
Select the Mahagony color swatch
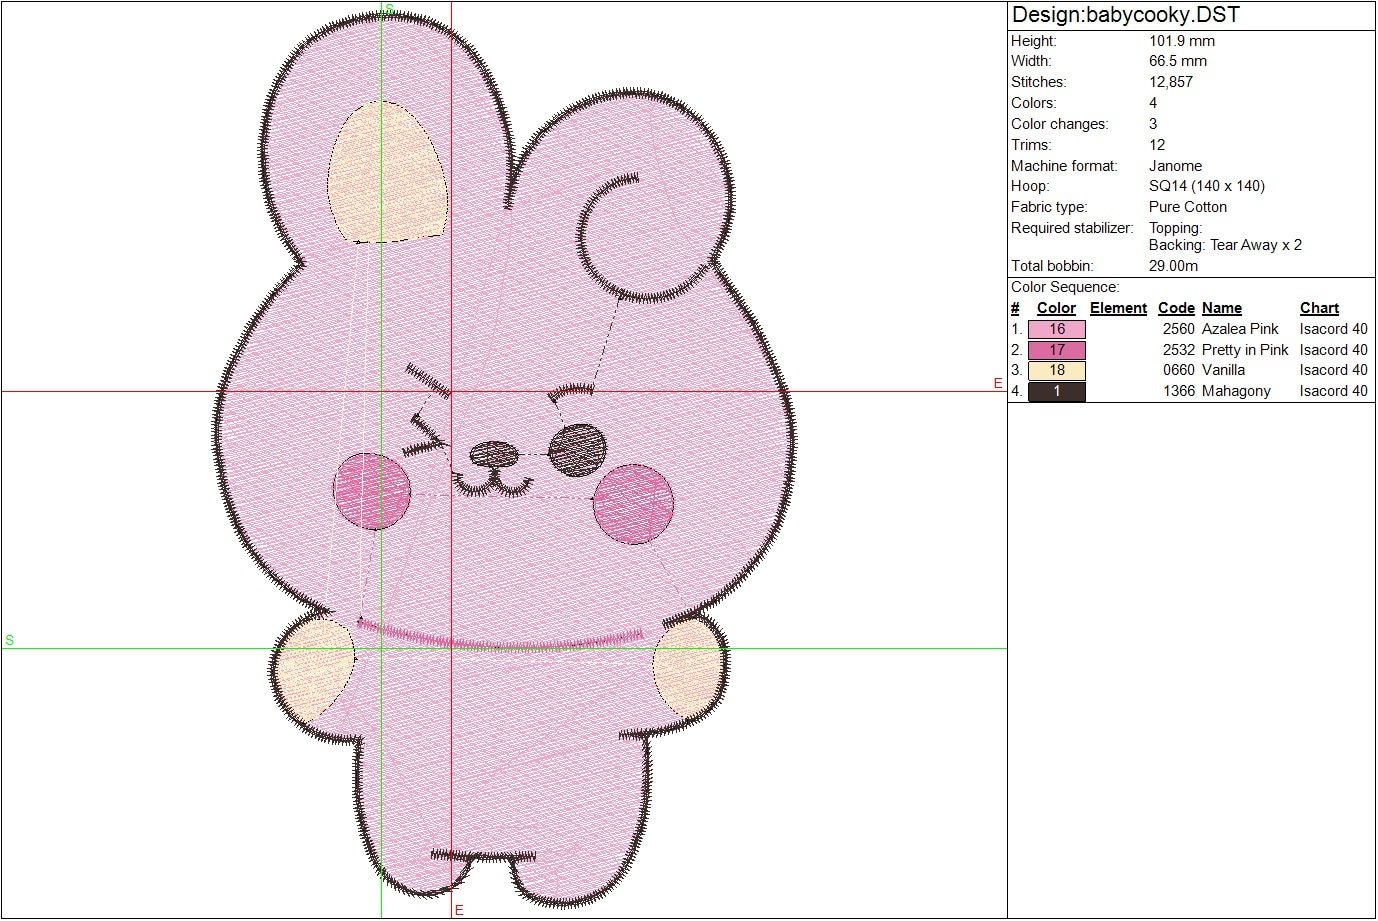[x=1057, y=390]
